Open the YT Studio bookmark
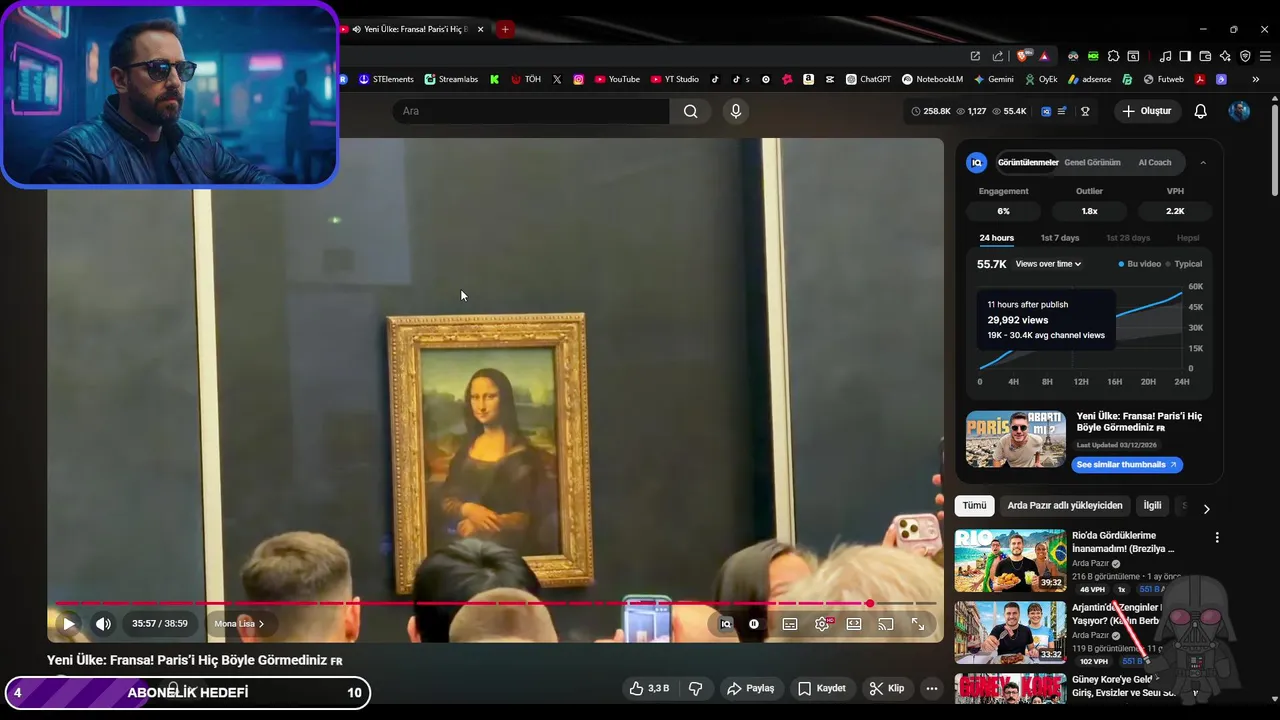Screen dimensions: 1280x720 pos(675,79)
